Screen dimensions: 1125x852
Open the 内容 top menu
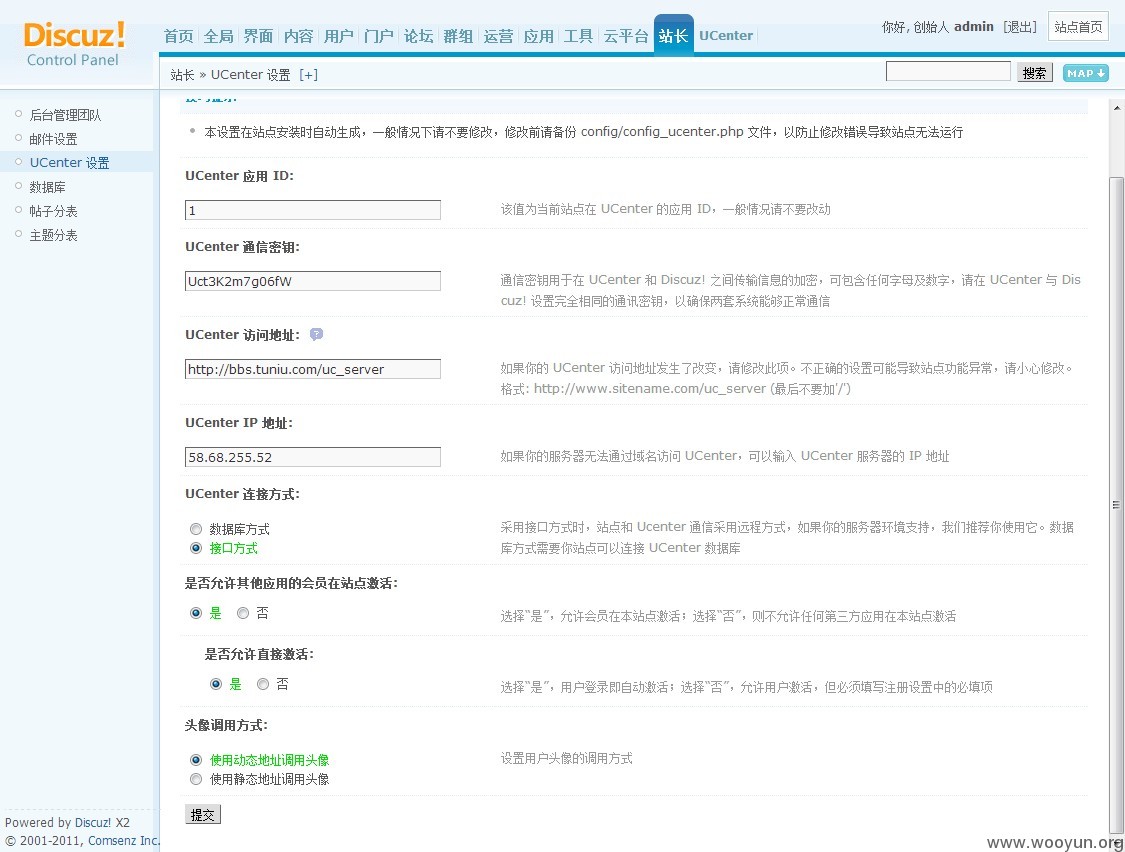[298, 36]
